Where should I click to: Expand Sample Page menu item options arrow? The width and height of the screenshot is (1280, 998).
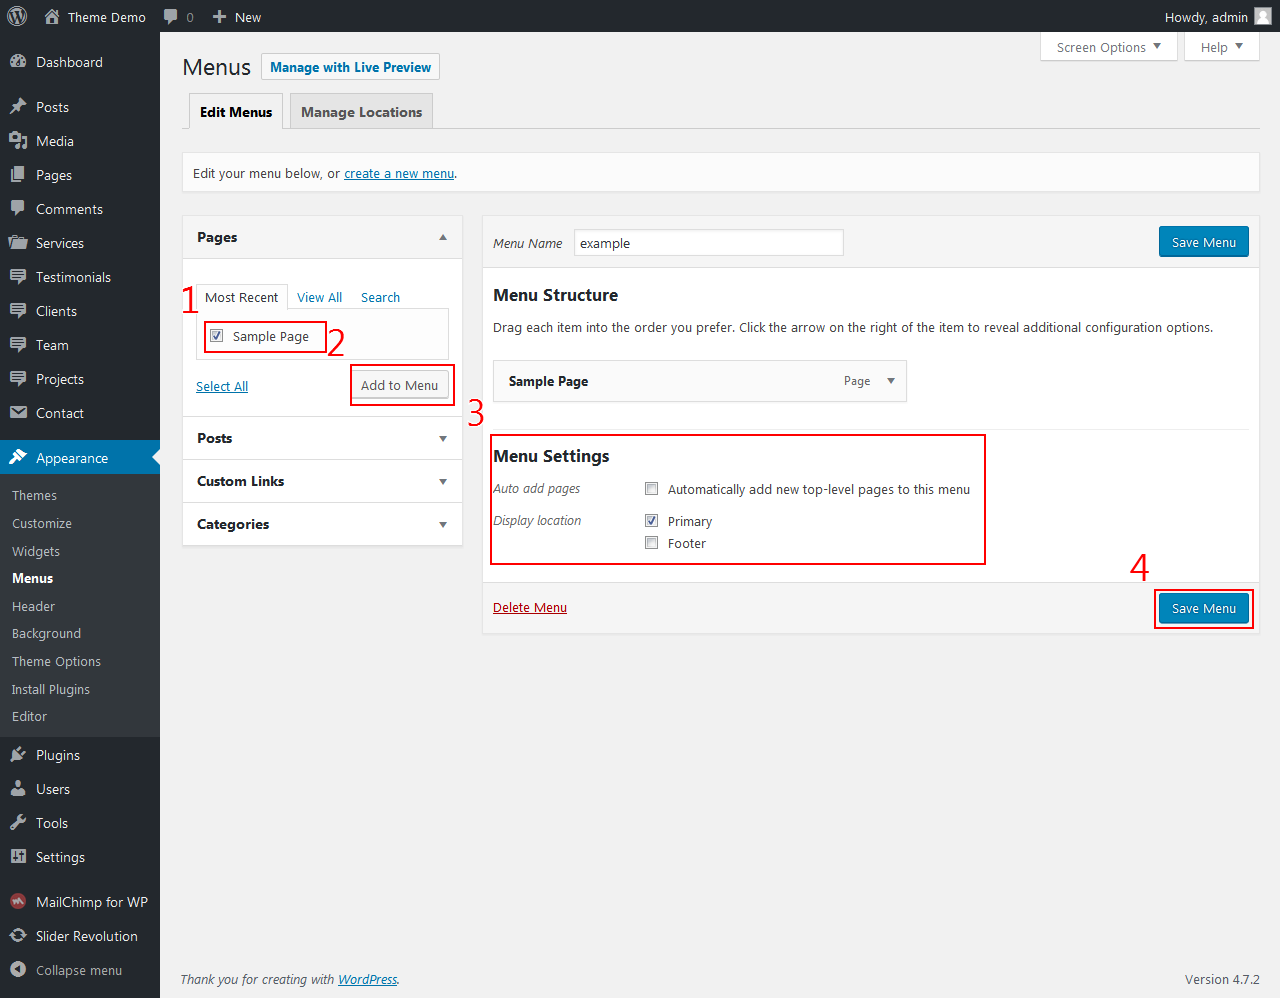pos(891,381)
